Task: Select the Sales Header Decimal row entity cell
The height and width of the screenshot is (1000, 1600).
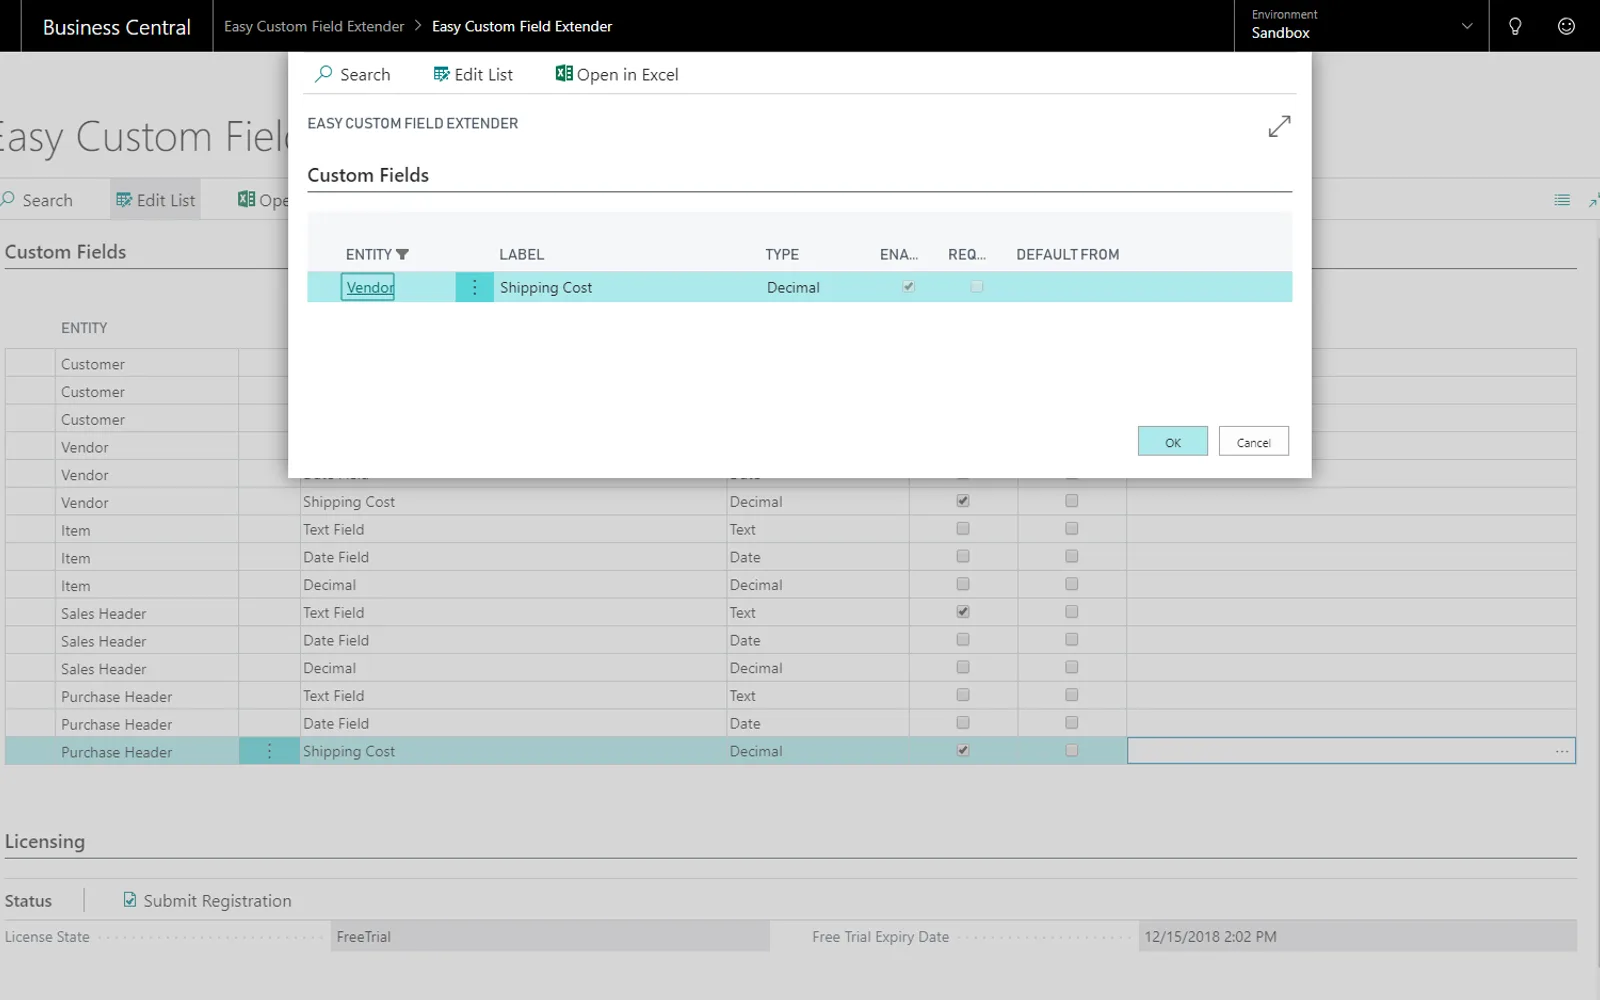Action: [146, 668]
